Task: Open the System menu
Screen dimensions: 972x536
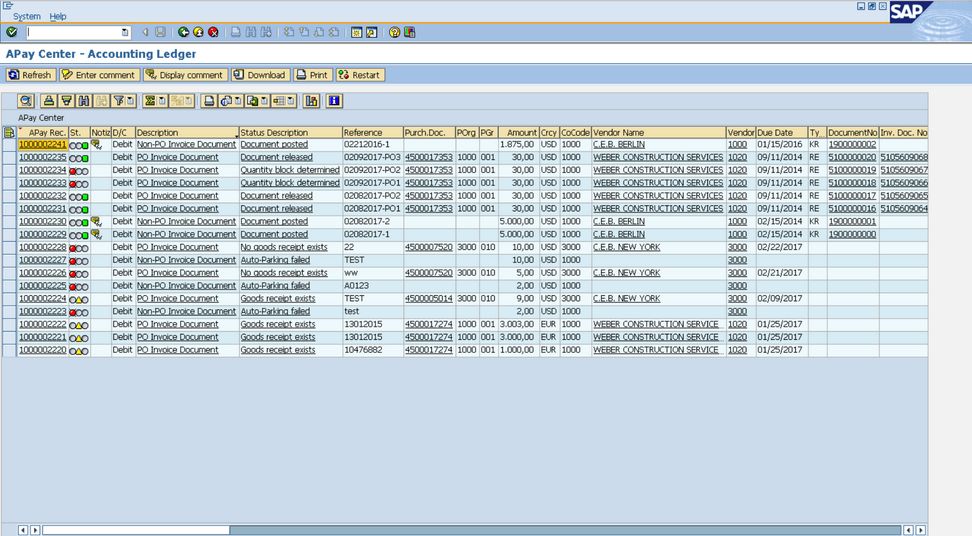Action: pyautogui.click(x=27, y=16)
